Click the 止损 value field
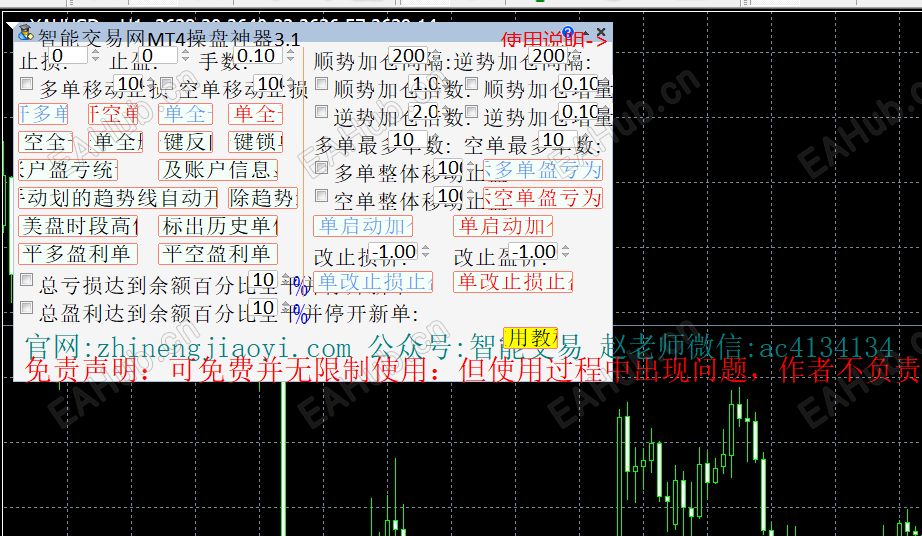Image resolution: width=922 pixels, height=536 pixels. pos(69,55)
